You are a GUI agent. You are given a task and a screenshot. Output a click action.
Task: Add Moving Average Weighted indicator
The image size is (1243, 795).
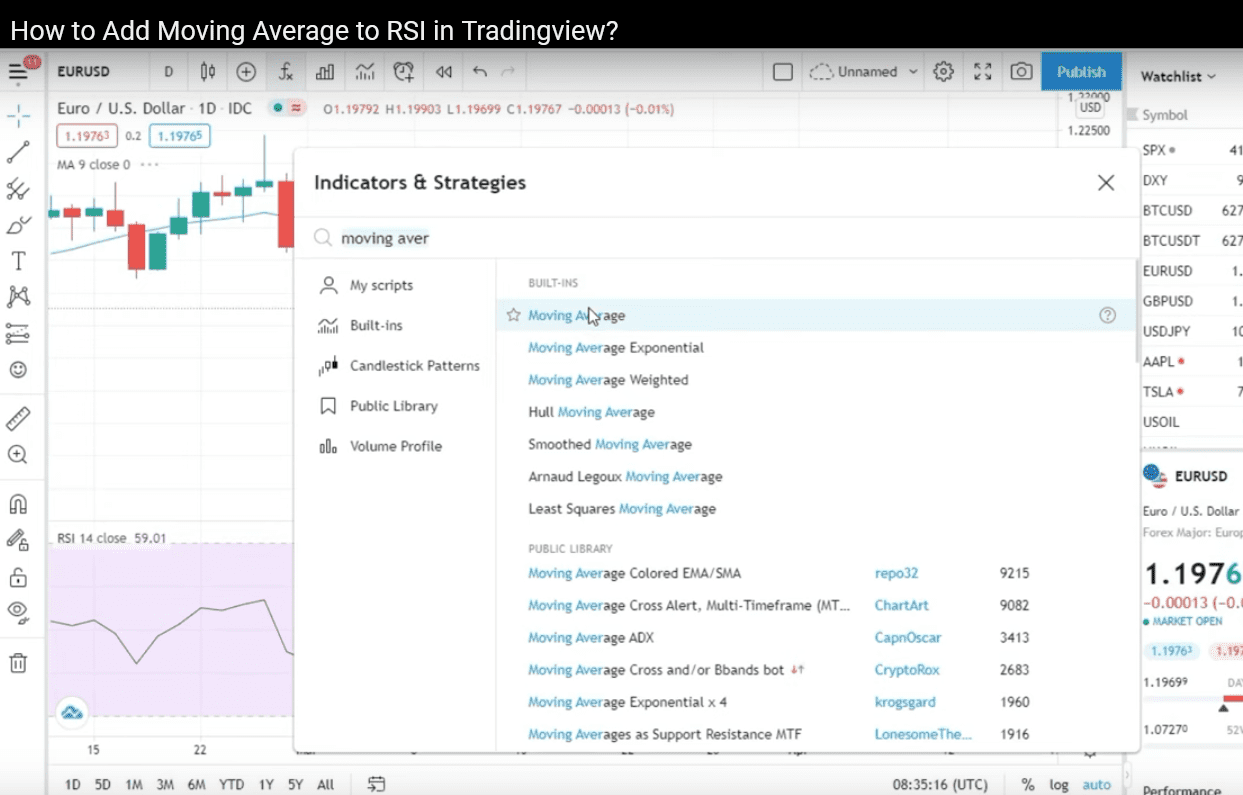tap(608, 380)
